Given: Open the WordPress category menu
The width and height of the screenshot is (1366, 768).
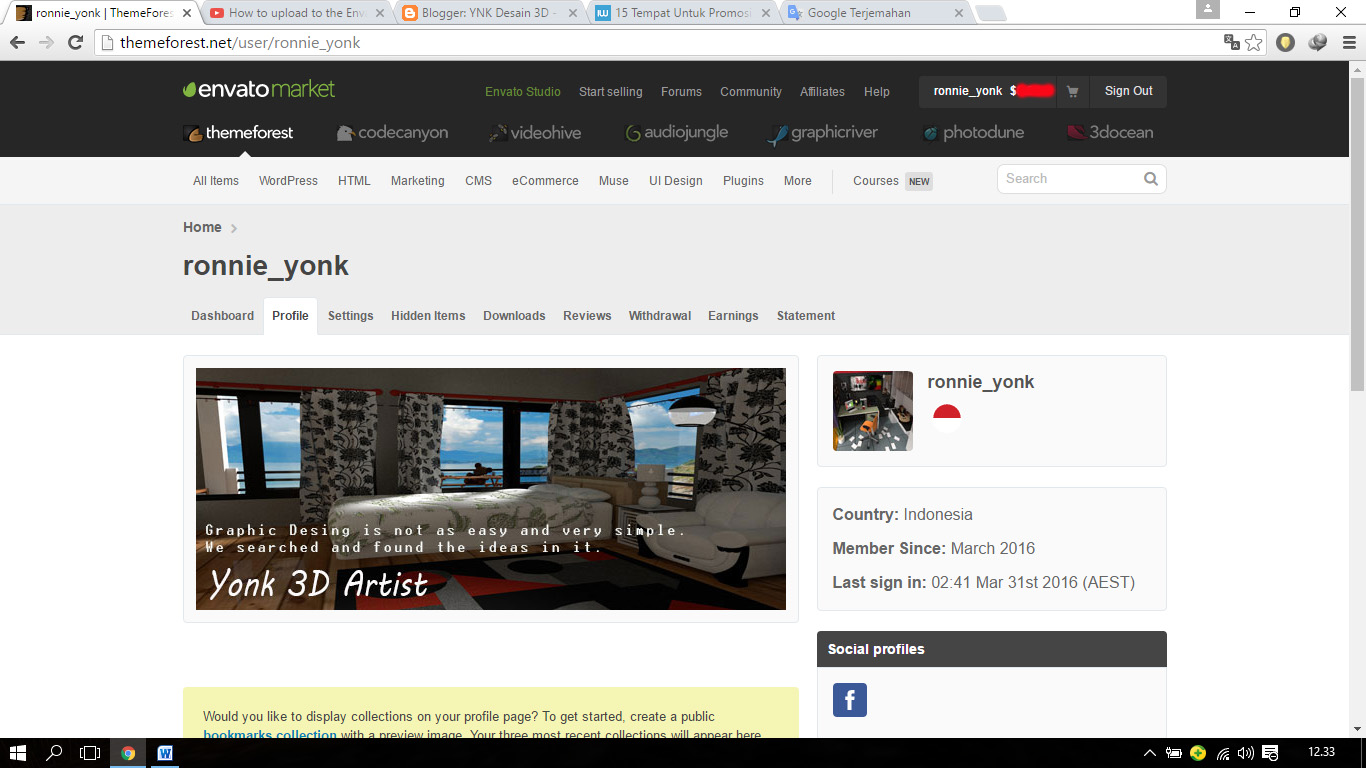Looking at the screenshot, I should pos(288,181).
